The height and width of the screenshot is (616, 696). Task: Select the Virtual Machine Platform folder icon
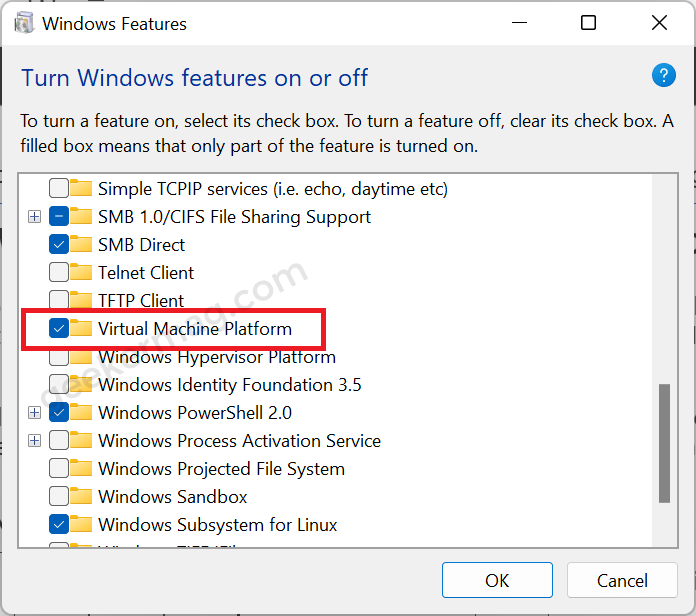tap(81, 328)
